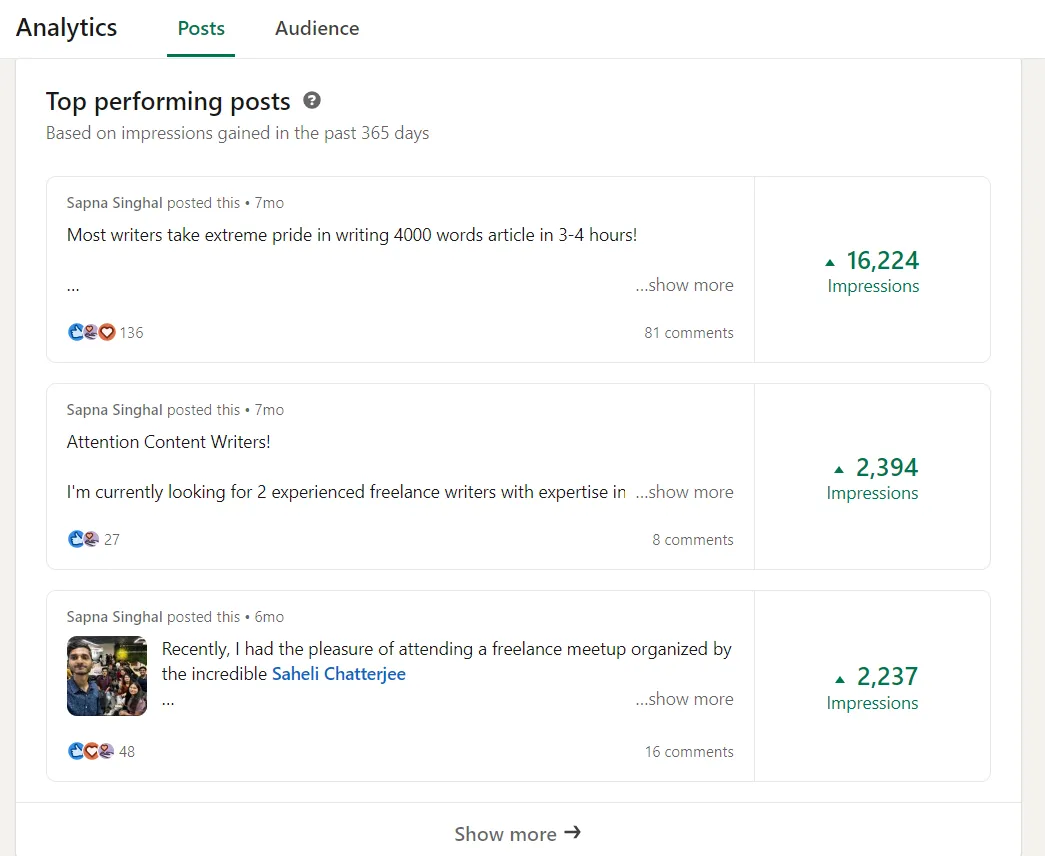This screenshot has height=856, width=1045.
Task: Open 8 comments link
Action: click(x=692, y=539)
